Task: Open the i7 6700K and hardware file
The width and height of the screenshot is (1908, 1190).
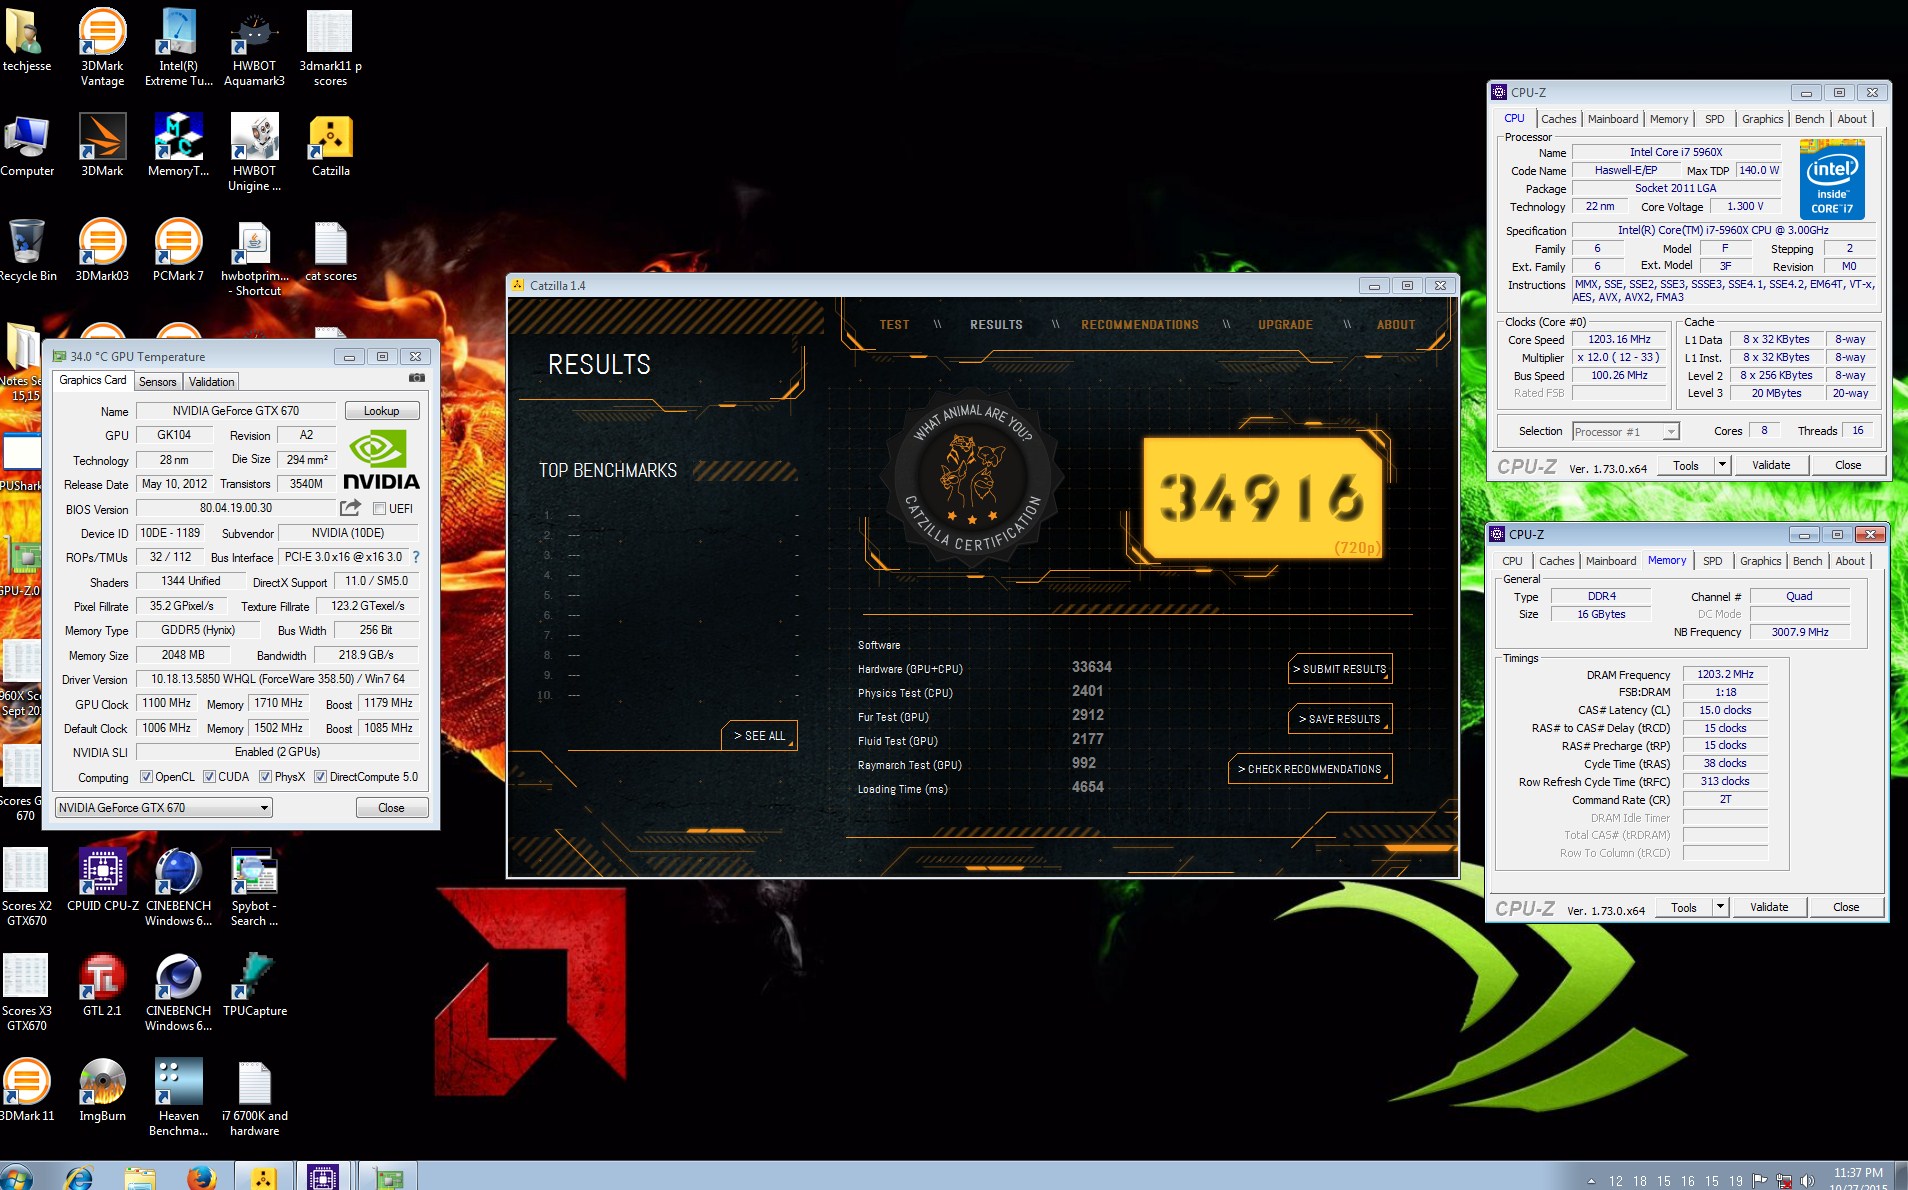Action: pyautogui.click(x=254, y=1097)
